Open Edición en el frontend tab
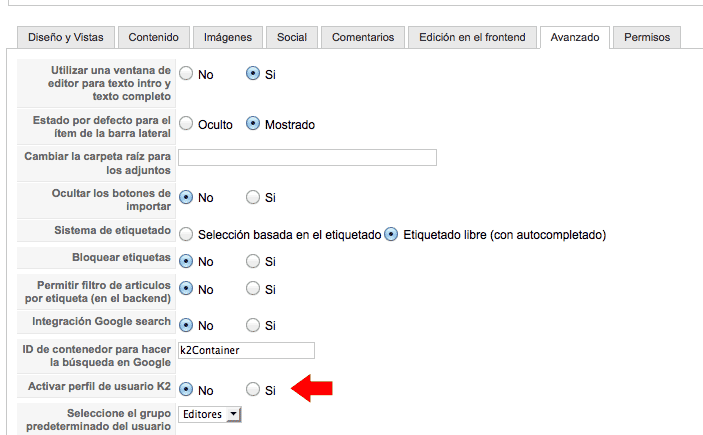The height and width of the screenshot is (435, 703). tap(473, 37)
